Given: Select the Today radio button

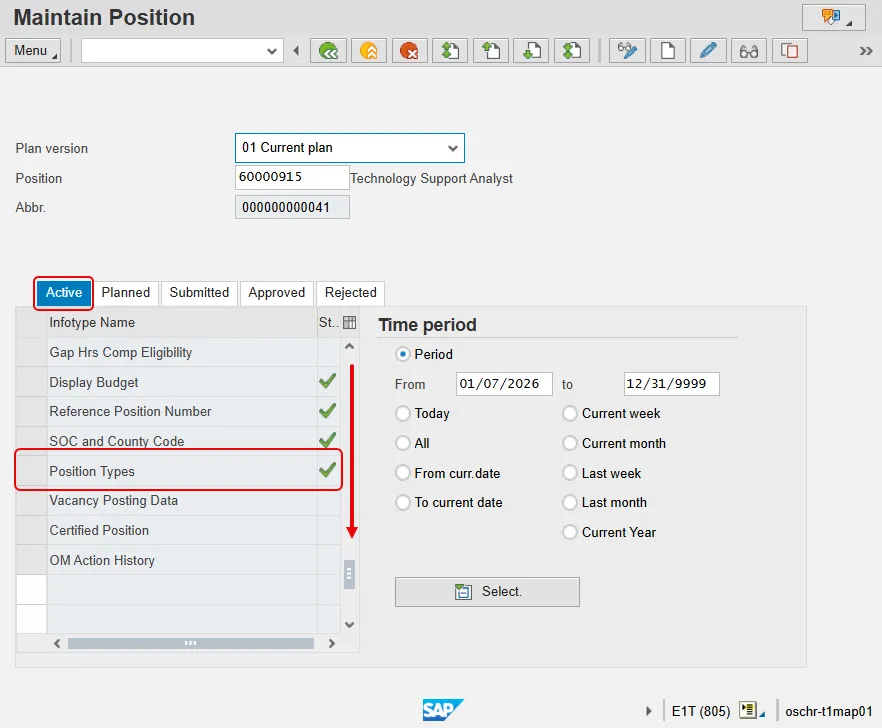Looking at the screenshot, I should (402, 414).
